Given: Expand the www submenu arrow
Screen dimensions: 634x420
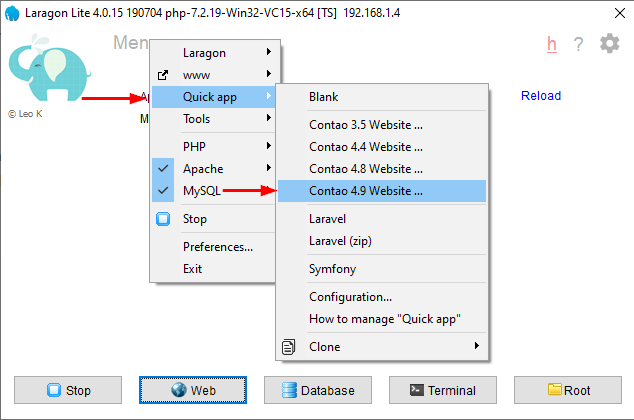Looking at the screenshot, I should coord(268,74).
